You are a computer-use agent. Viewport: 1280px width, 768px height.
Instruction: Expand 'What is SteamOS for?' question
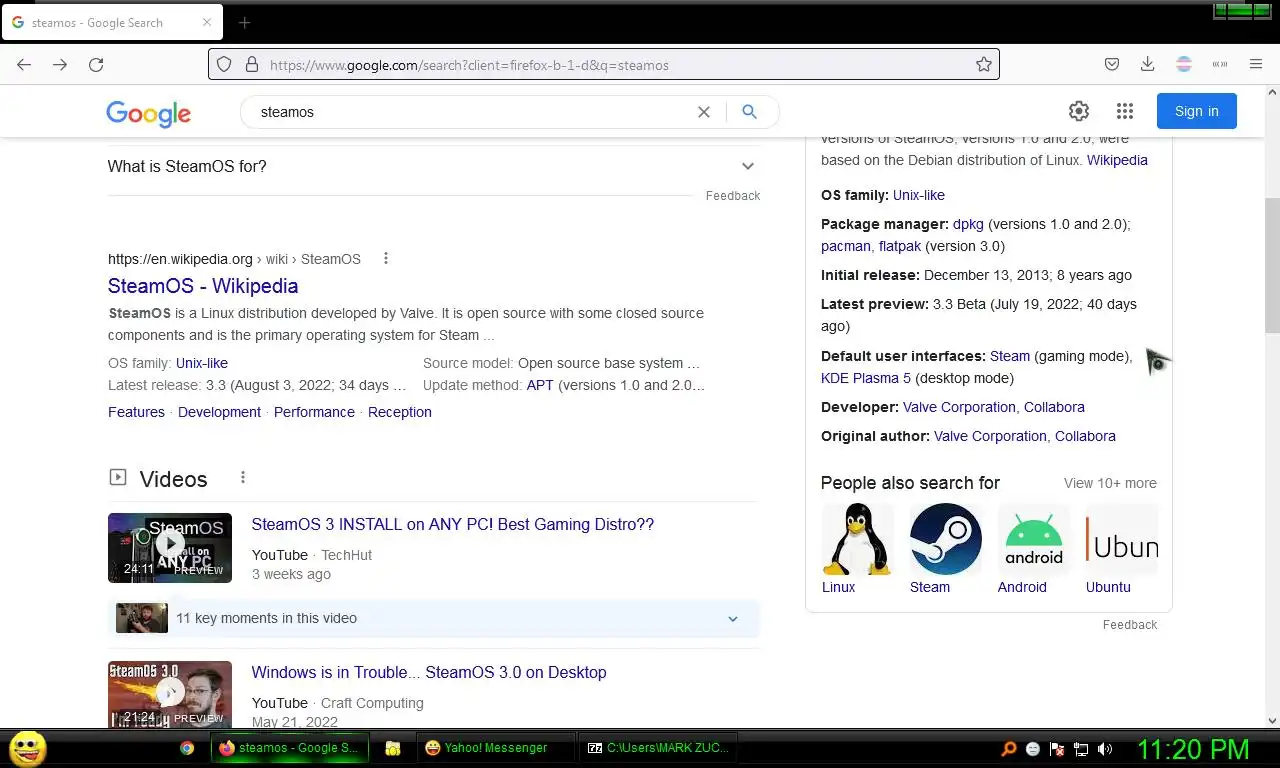[x=432, y=166]
